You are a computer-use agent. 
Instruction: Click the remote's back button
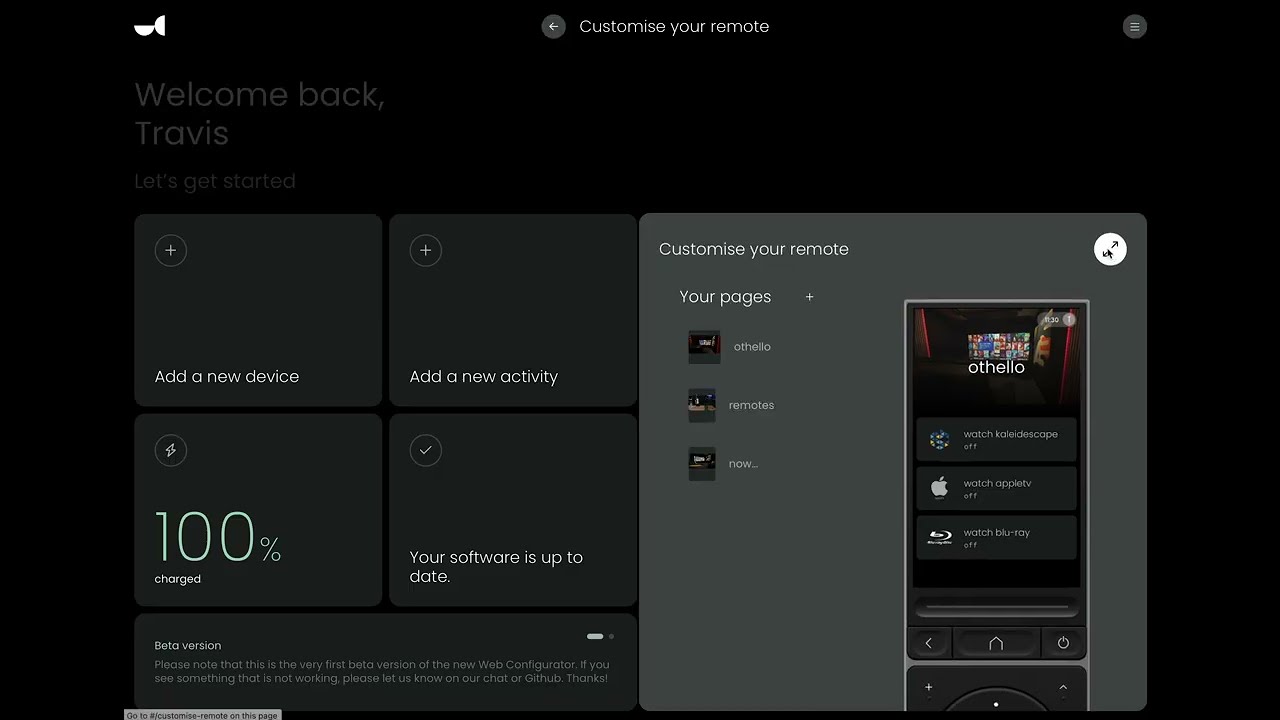[x=929, y=643]
